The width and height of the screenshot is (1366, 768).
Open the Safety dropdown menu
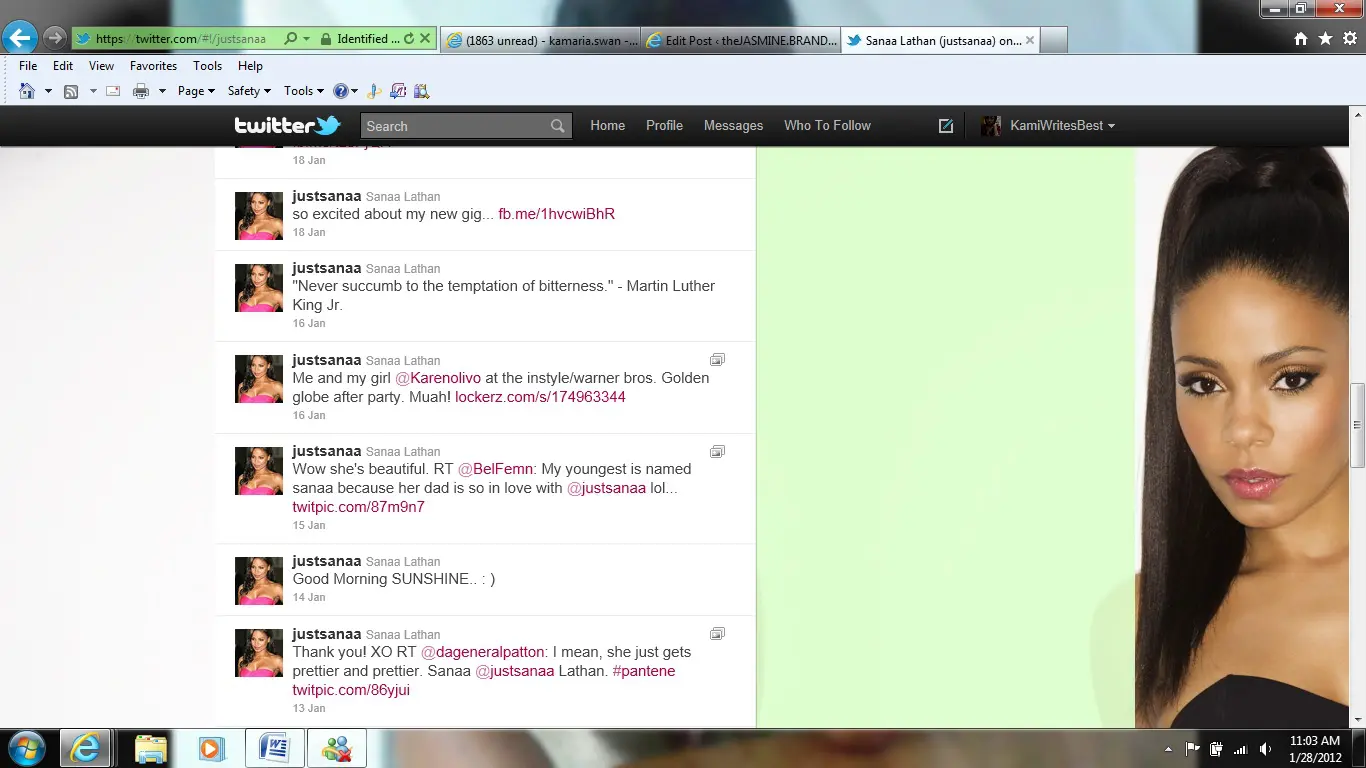click(249, 91)
